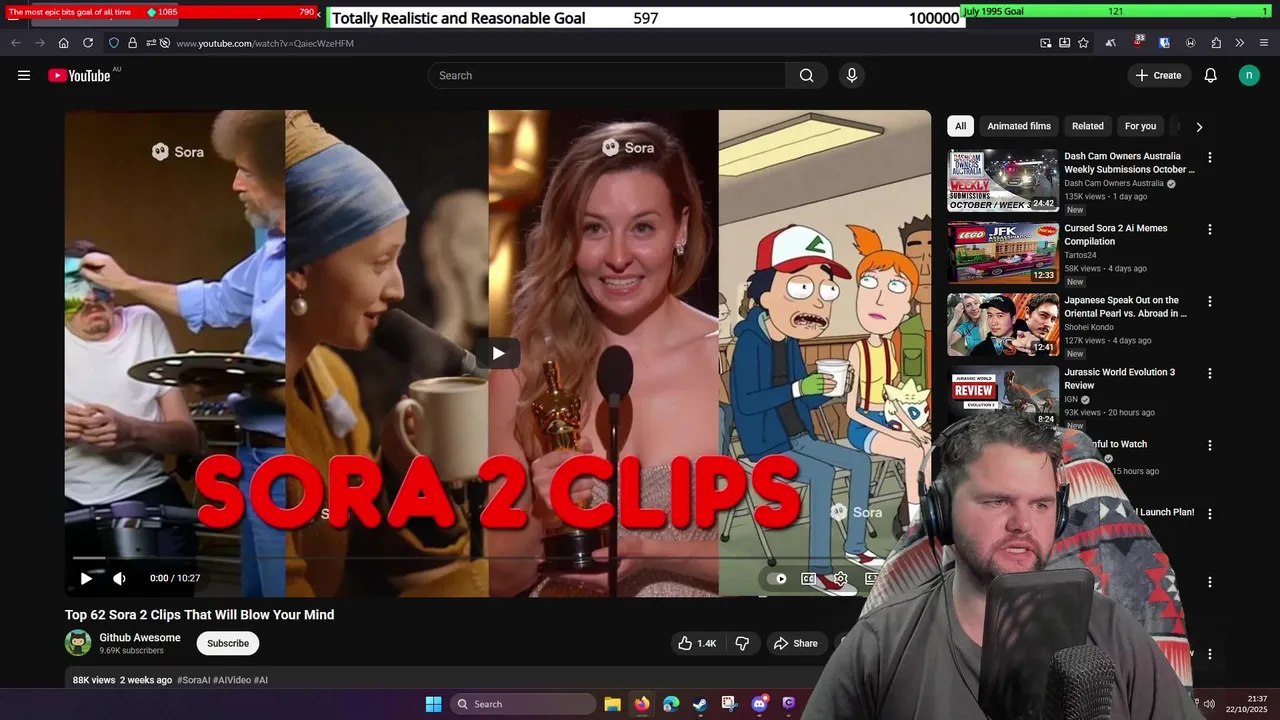Like the video (1.4K)
The width and height of the screenshot is (1280, 720).
697,643
